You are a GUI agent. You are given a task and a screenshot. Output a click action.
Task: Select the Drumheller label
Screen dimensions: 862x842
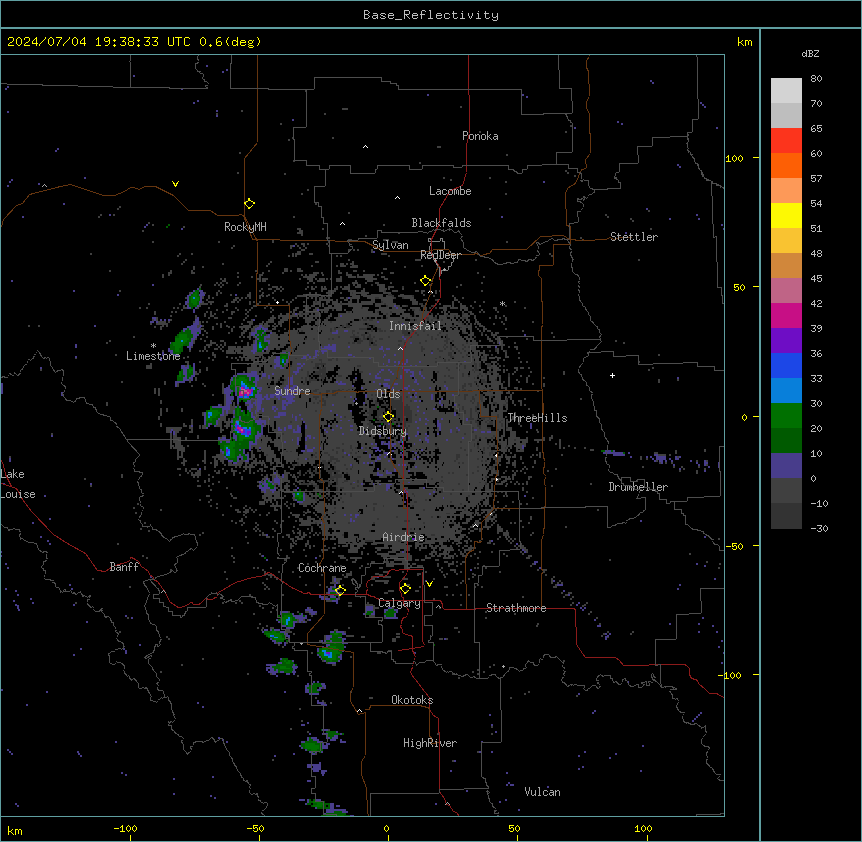(638, 487)
